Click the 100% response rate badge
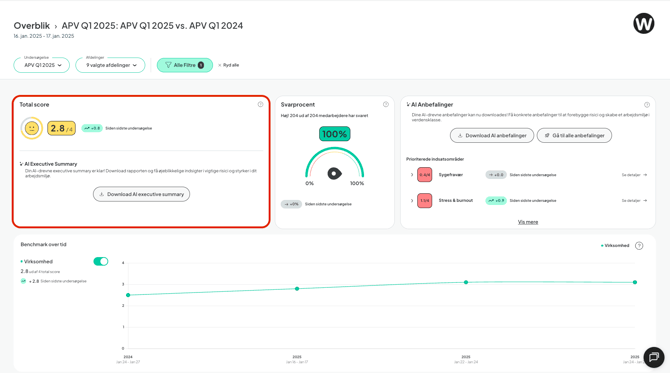Image resolution: width=670 pixels, height=373 pixels. tap(335, 134)
